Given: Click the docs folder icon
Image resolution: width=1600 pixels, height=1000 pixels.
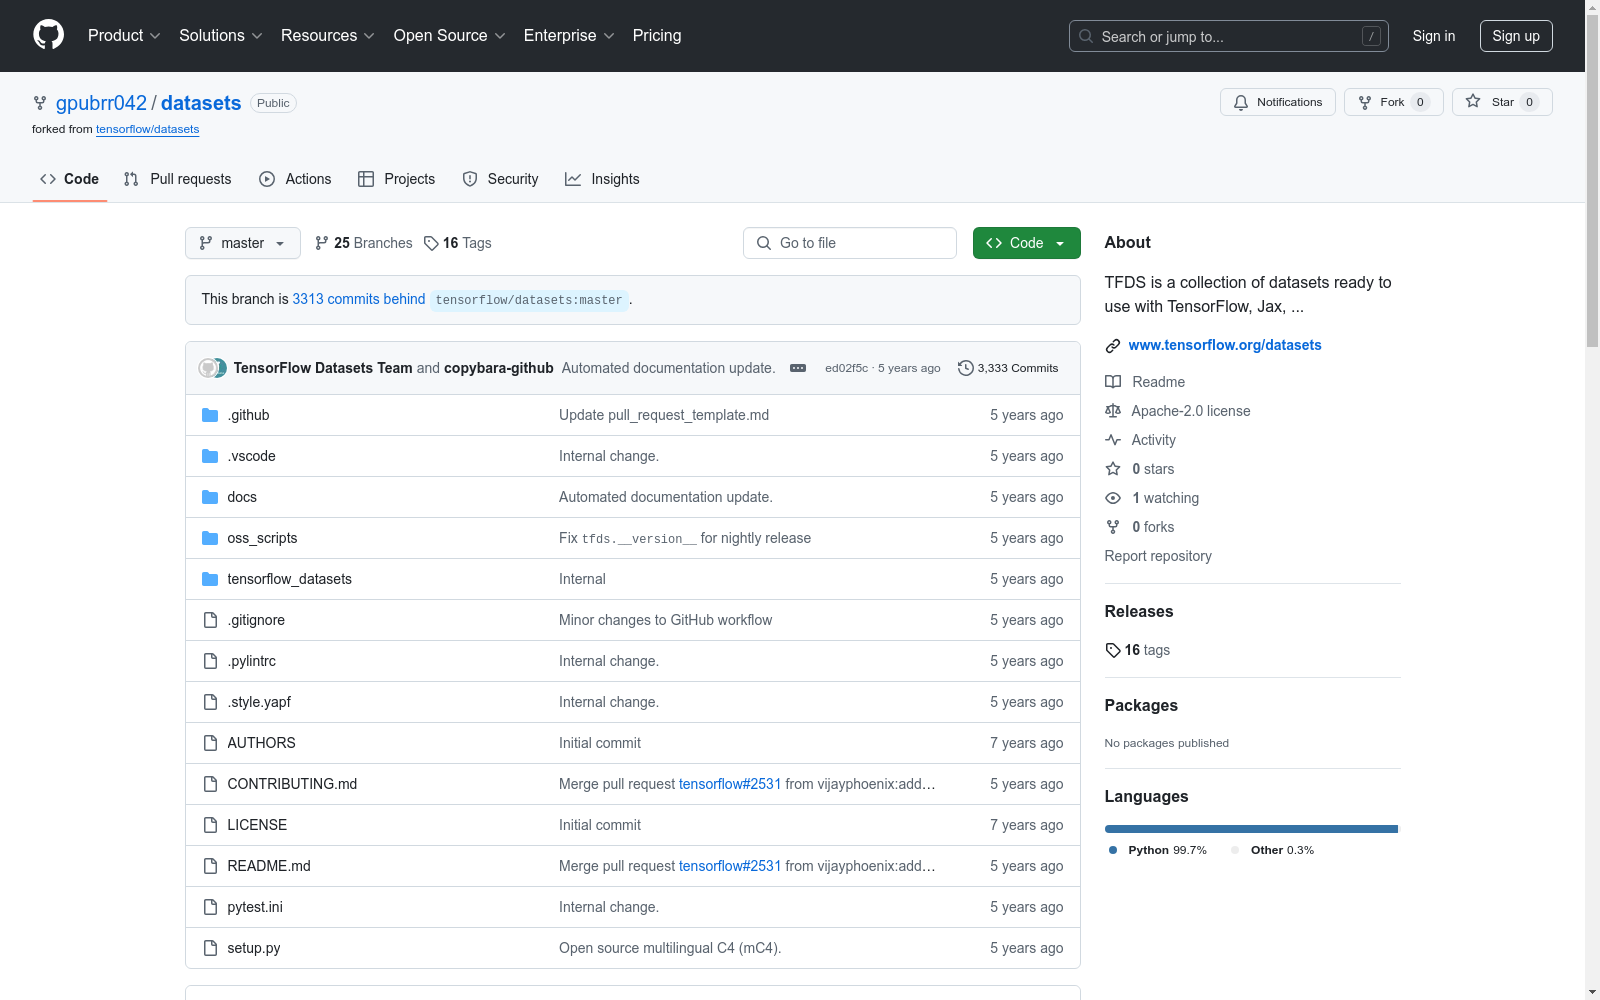Looking at the screenshot, I should point(210,497).
